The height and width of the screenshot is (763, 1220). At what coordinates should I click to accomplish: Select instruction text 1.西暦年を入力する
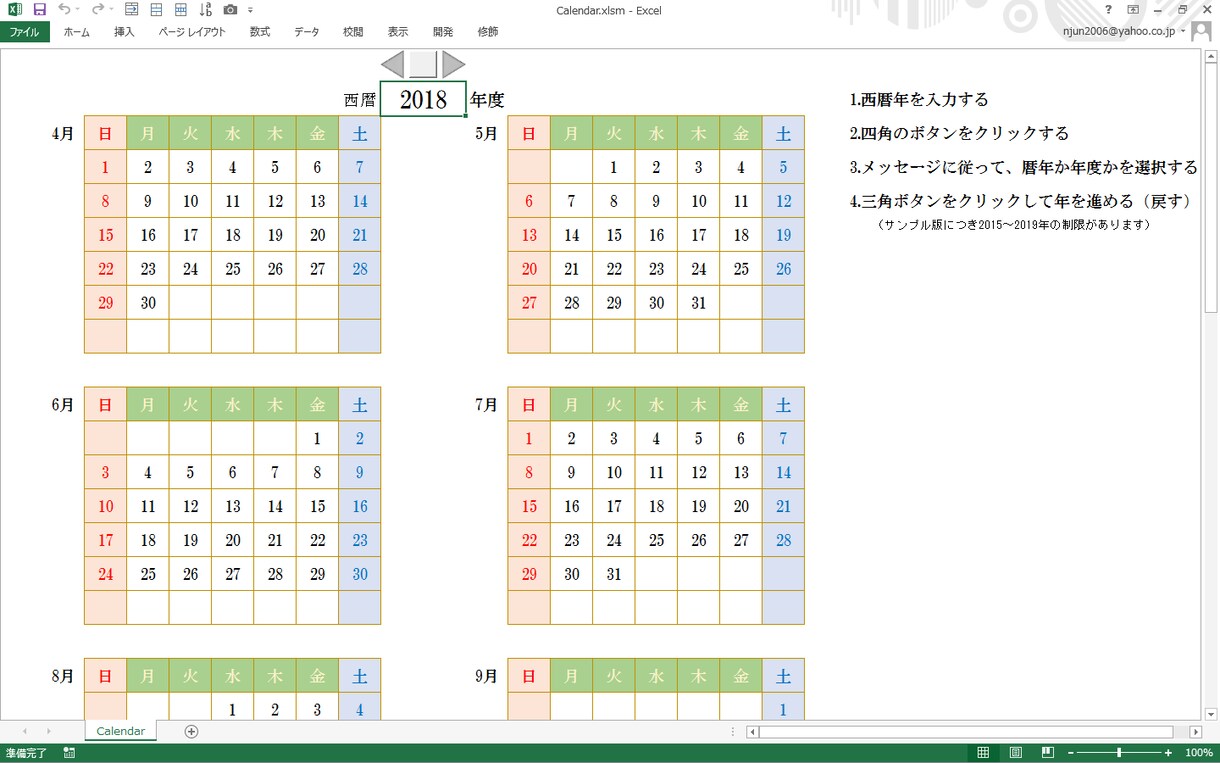click(x=919, y=99)
